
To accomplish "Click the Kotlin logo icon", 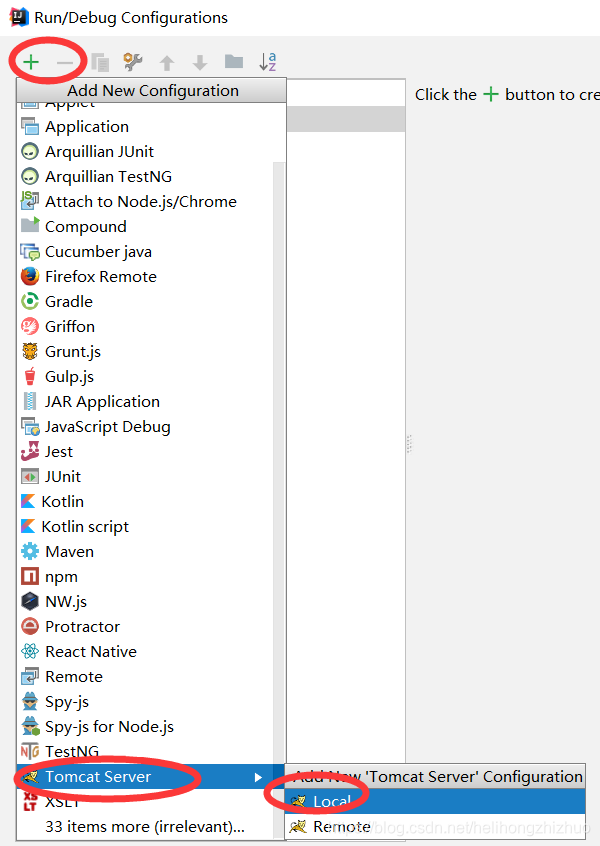I will tap(28, 501).
